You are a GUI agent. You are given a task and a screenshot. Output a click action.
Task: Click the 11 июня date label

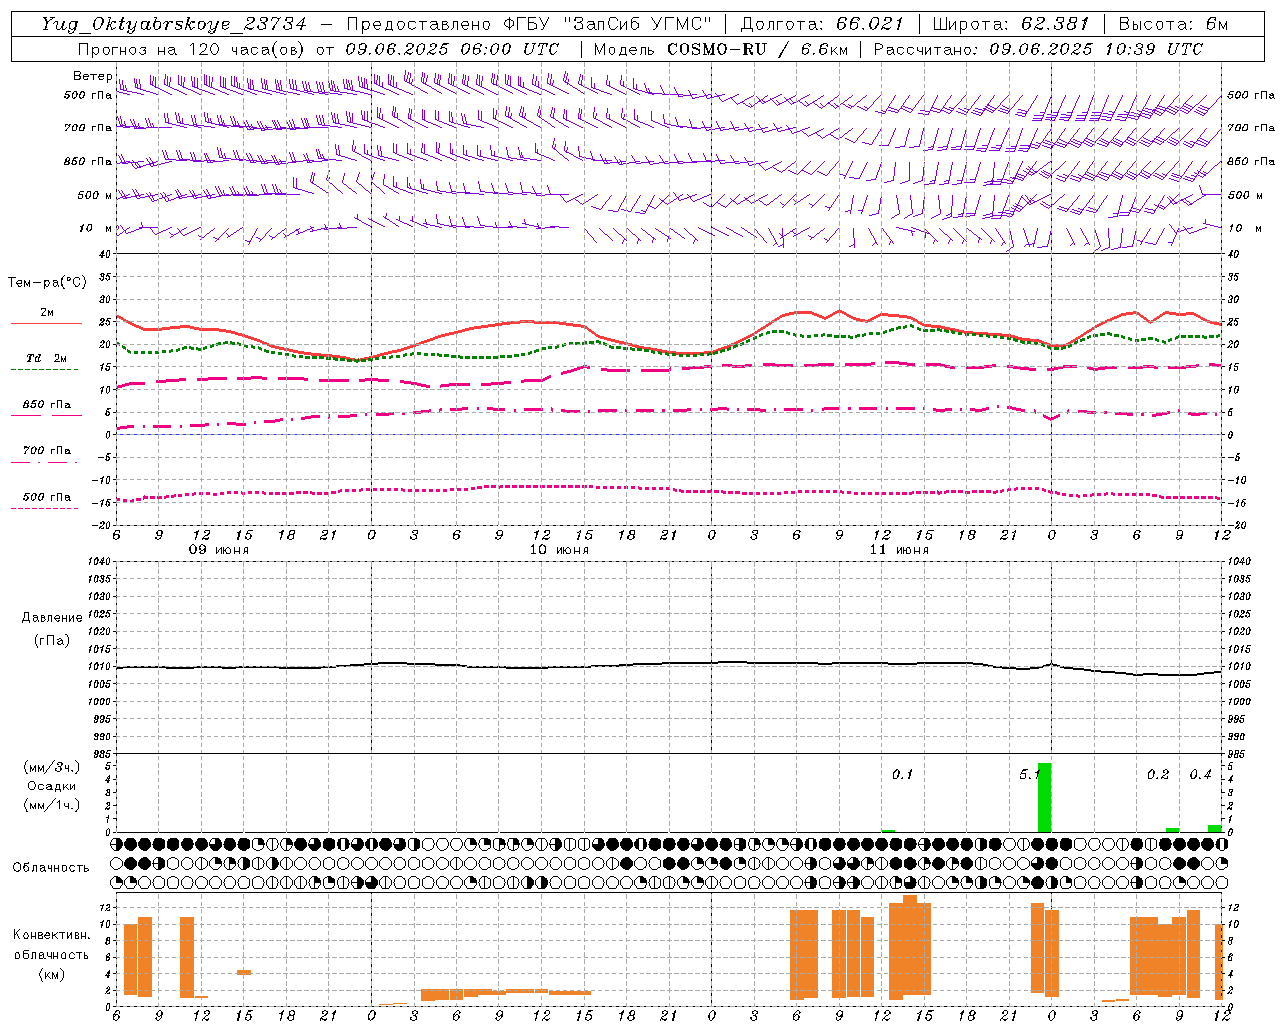pyautogui.click(x=899, y=550)
